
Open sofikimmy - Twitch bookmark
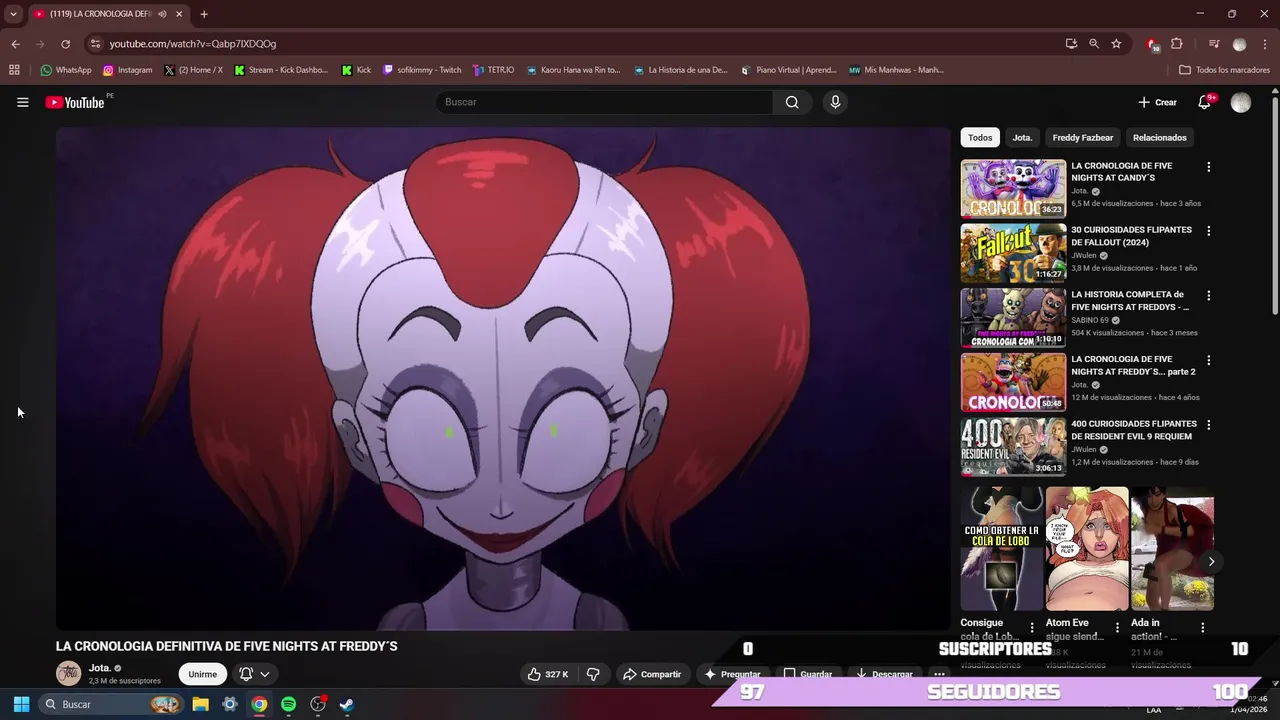point(422,70)
